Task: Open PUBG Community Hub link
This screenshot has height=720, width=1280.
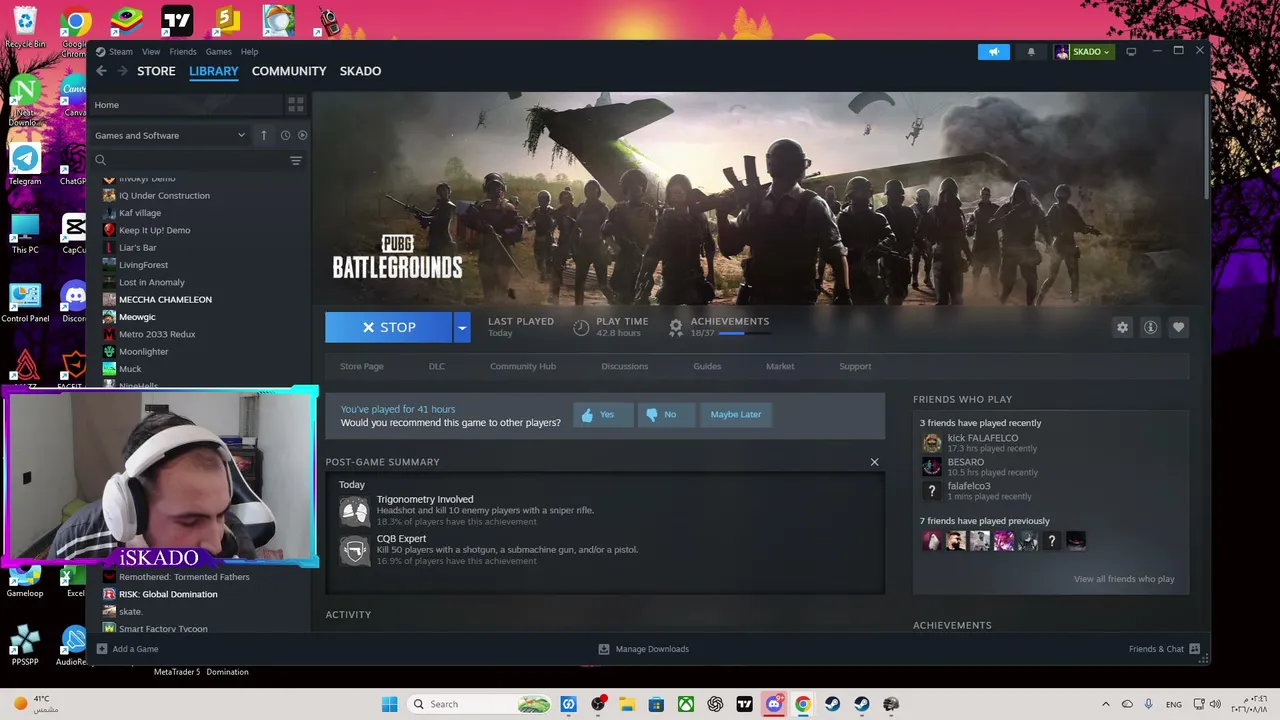Action: (x=523, y=366)
